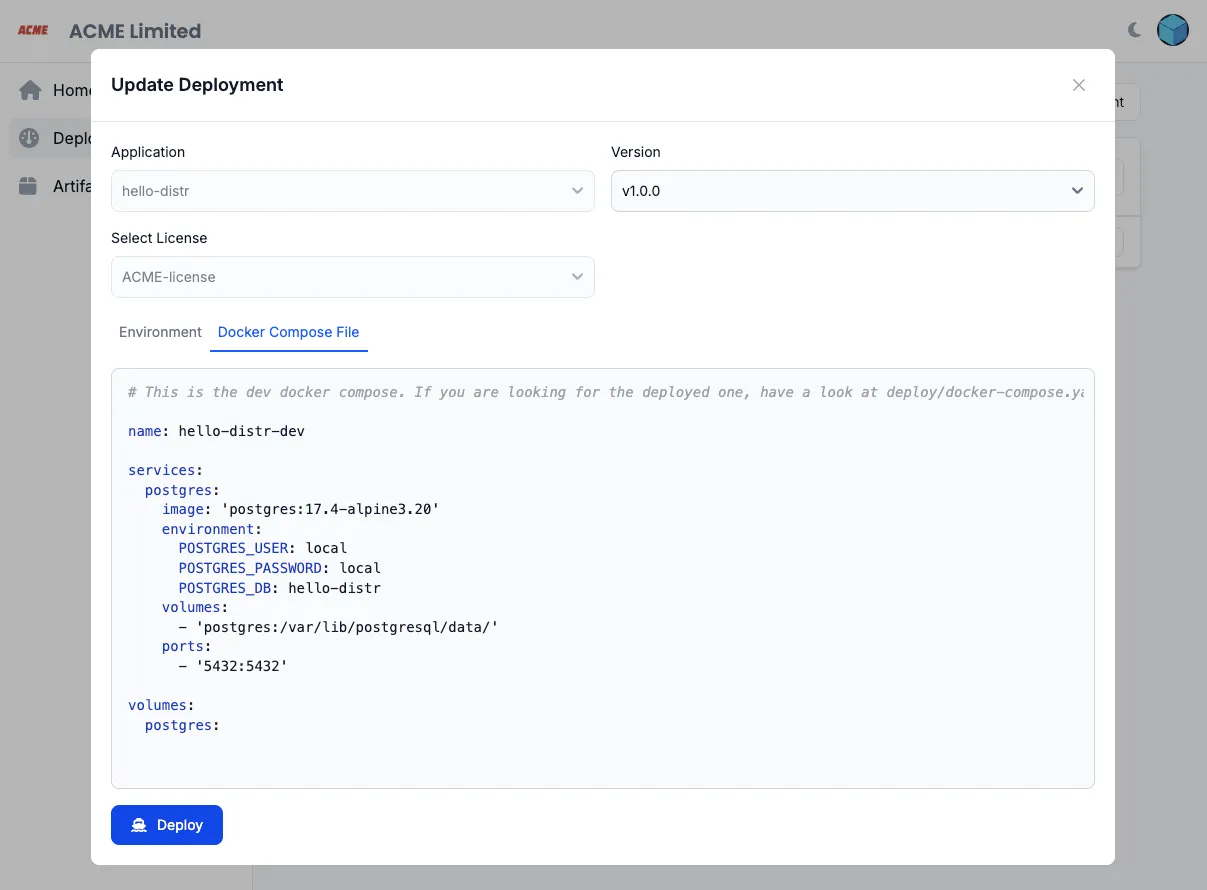Screen dimensions: 1207x890
Task: Click the Home icon in sidebar
Action: point(31,90)
